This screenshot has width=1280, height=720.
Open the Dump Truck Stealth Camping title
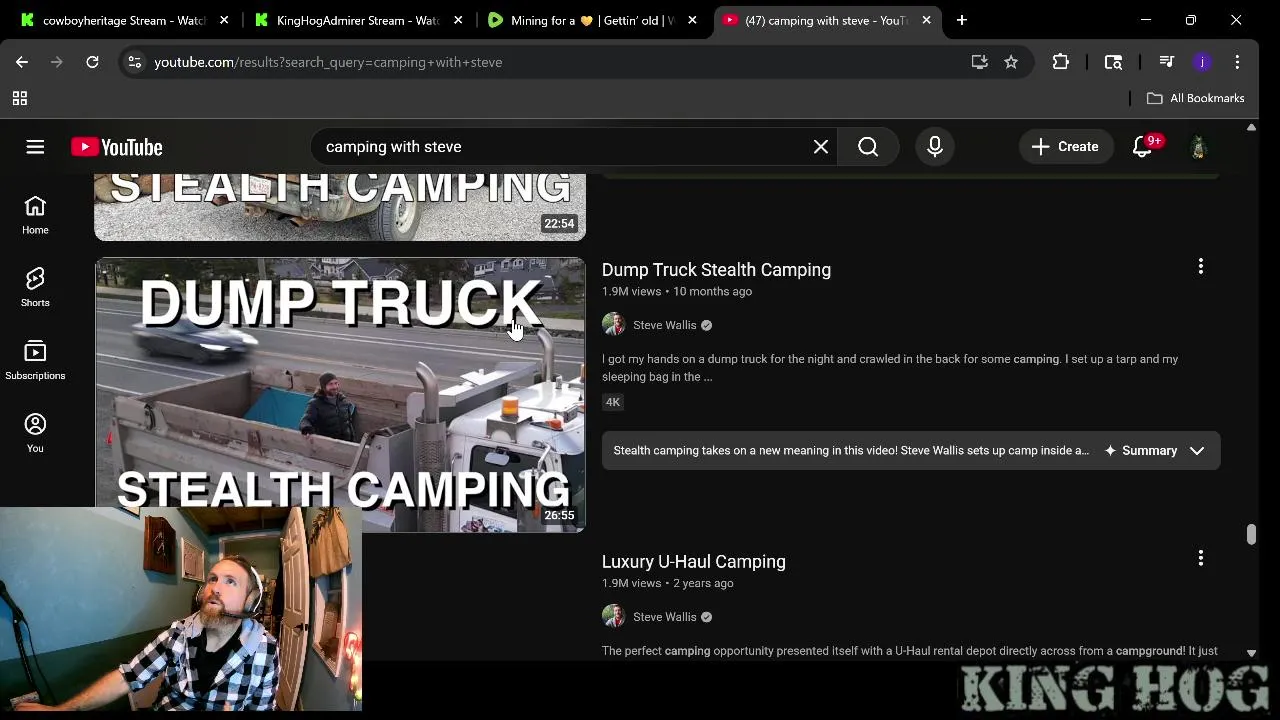point(716,270)
